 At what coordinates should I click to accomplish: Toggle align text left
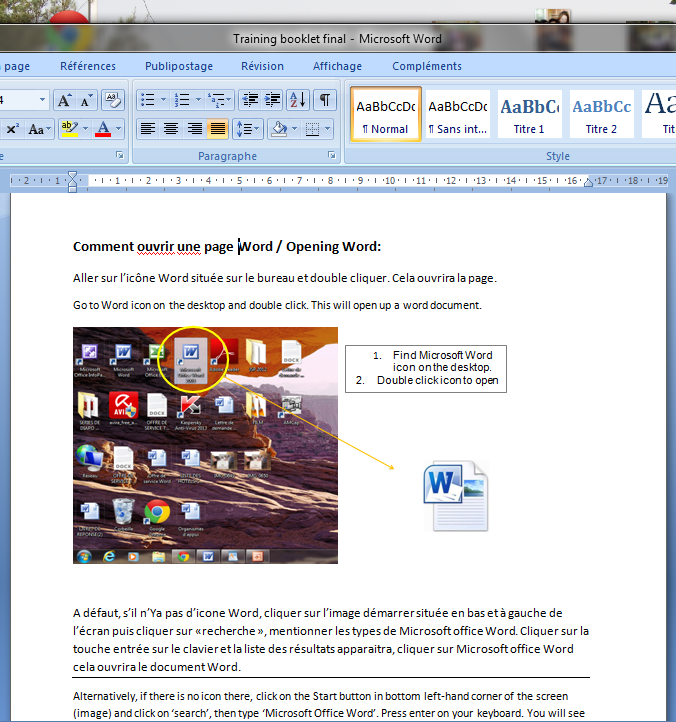tap(148, 129)
